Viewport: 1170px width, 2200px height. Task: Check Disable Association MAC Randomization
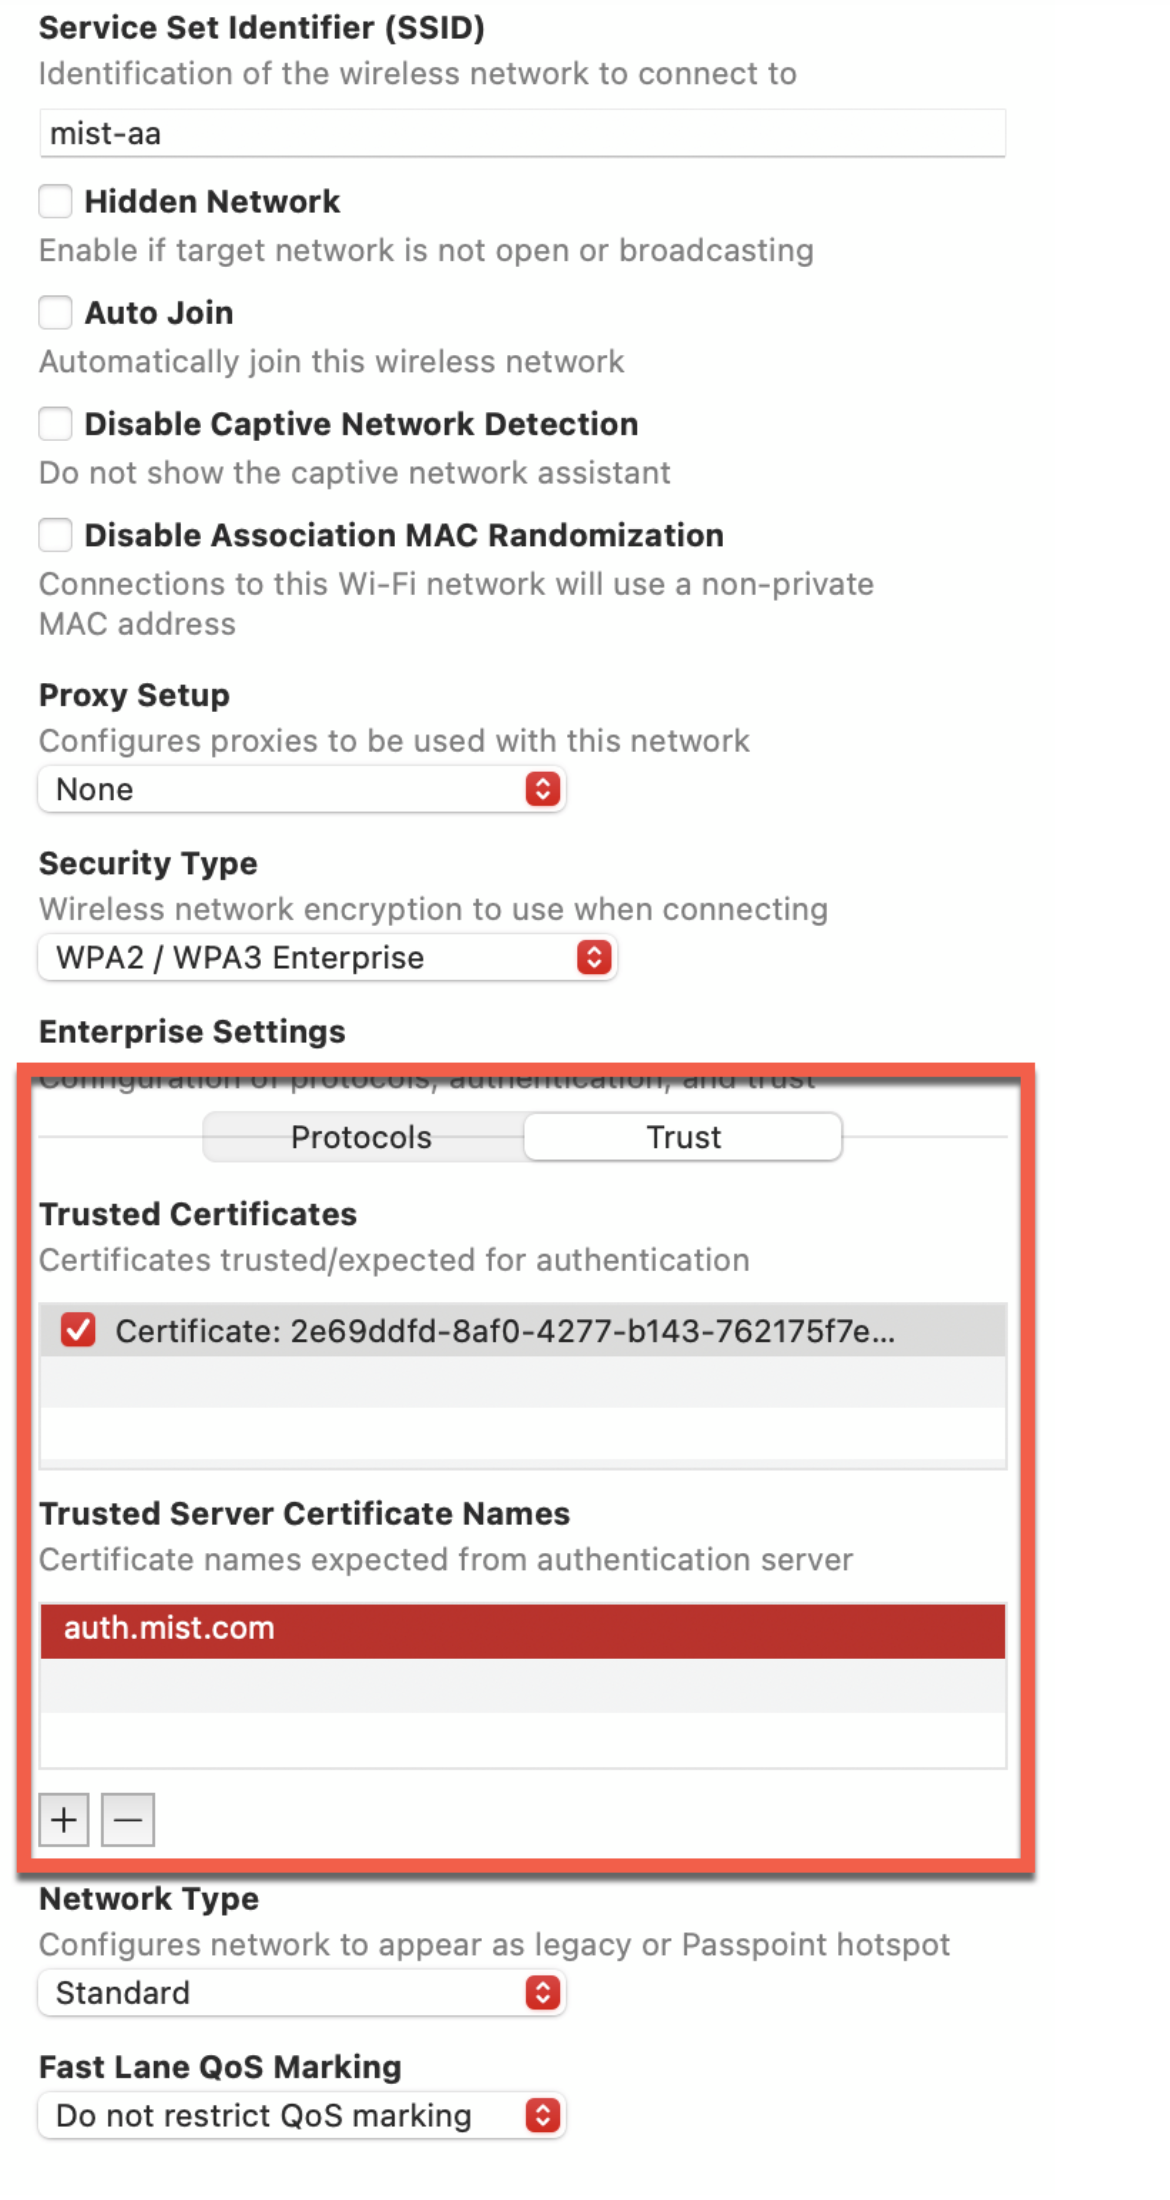tap(56, 534)
